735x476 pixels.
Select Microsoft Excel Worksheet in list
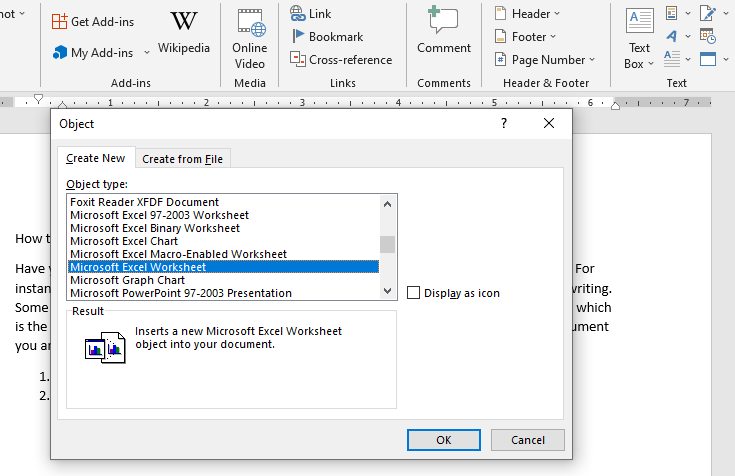(x=223, y=267)
